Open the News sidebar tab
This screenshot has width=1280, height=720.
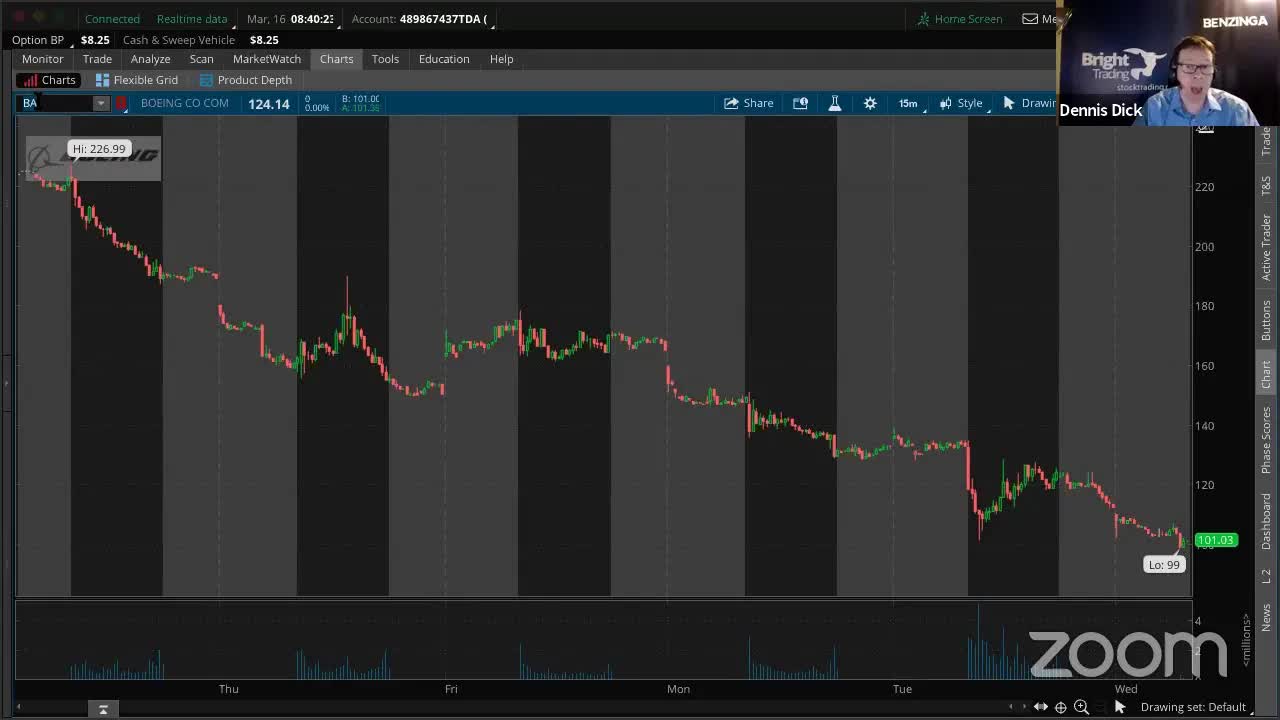pyautogui.click(x=1266, y=617)
